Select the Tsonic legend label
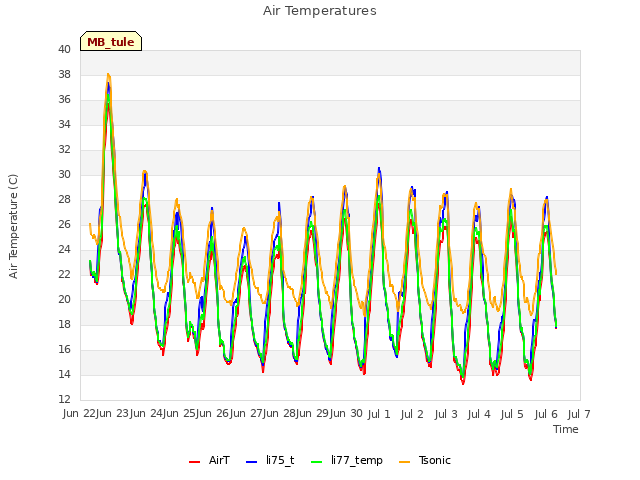640x480 pixels. [434, 460]
